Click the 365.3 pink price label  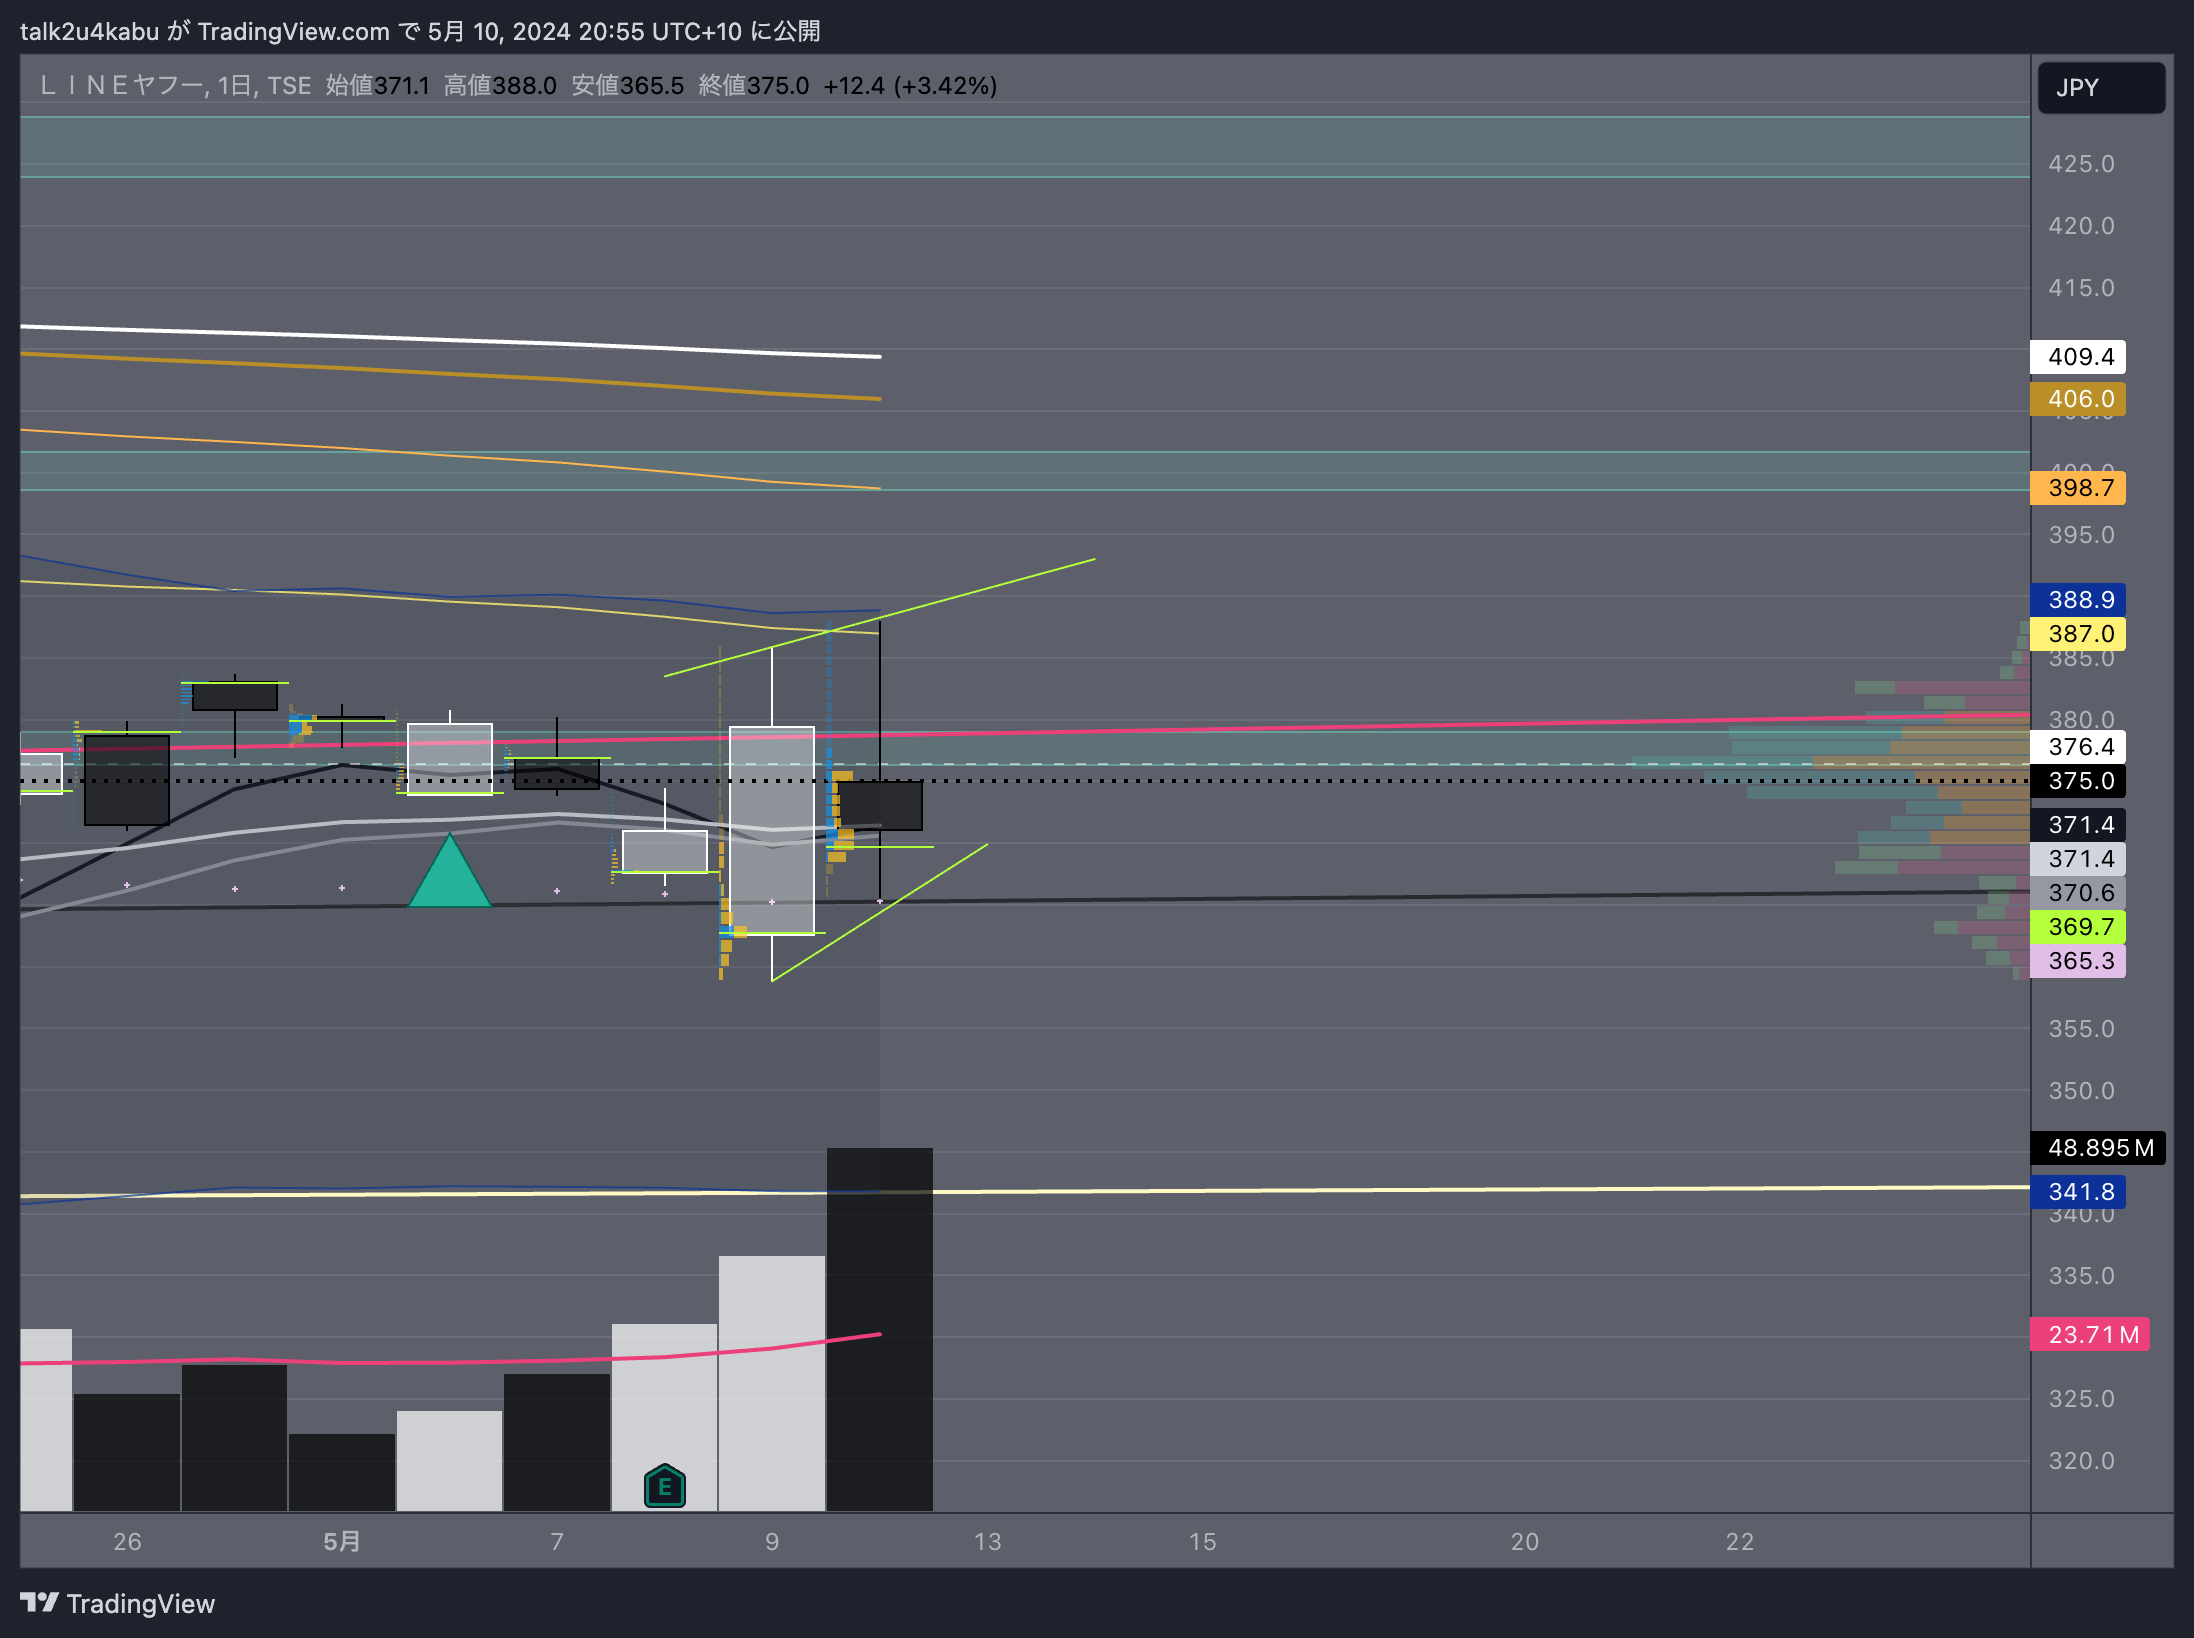click(2078, 961)
